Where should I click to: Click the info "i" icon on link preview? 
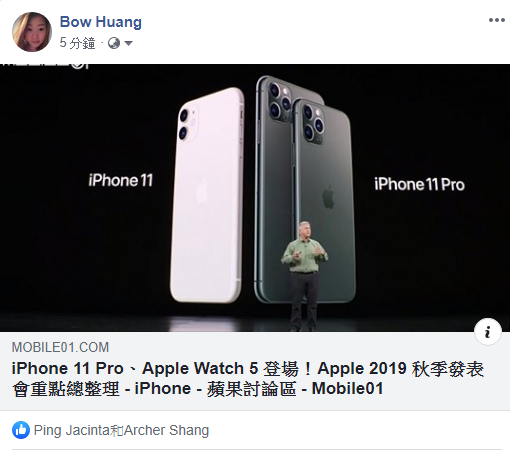tap(488, 332)
